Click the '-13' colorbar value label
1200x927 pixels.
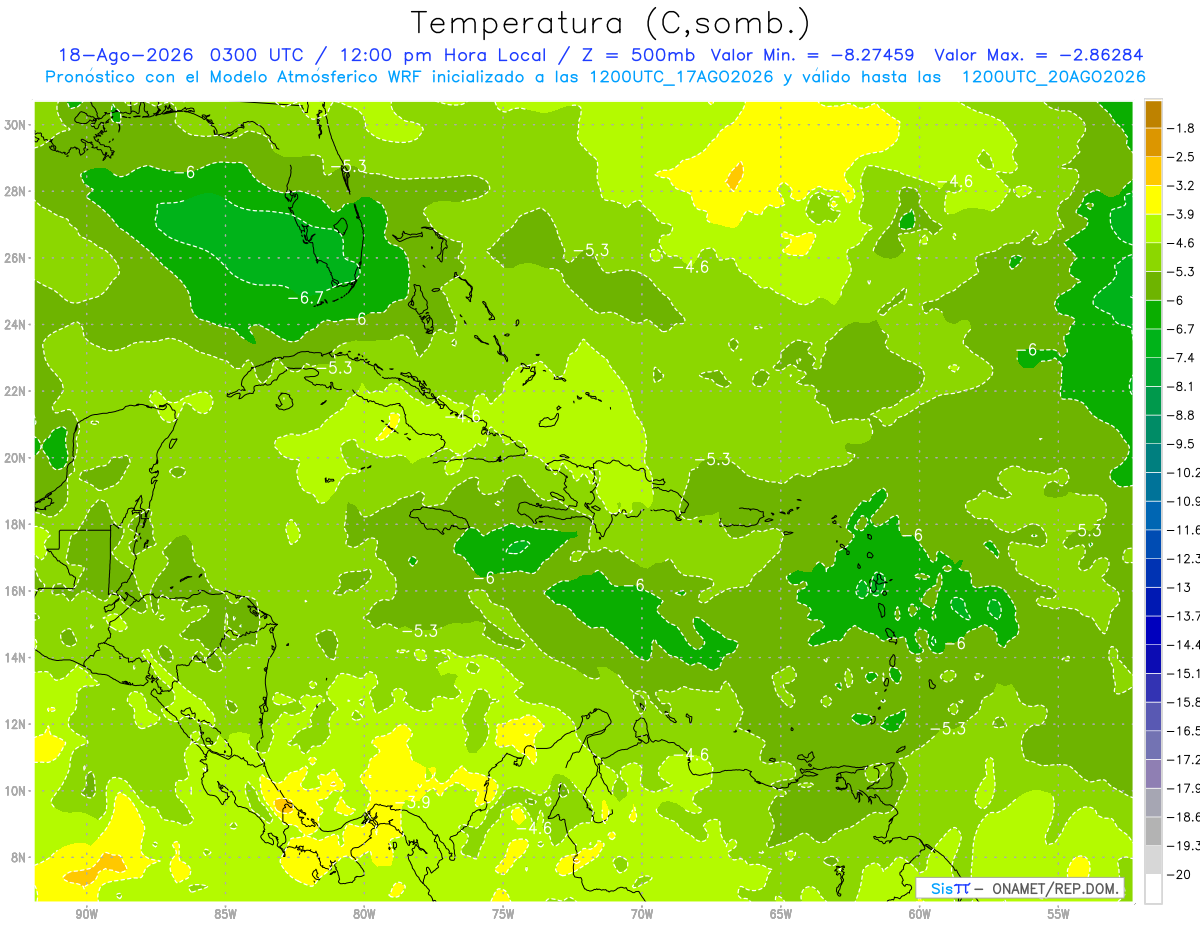pyautogui.click(x=1179, y=587)
